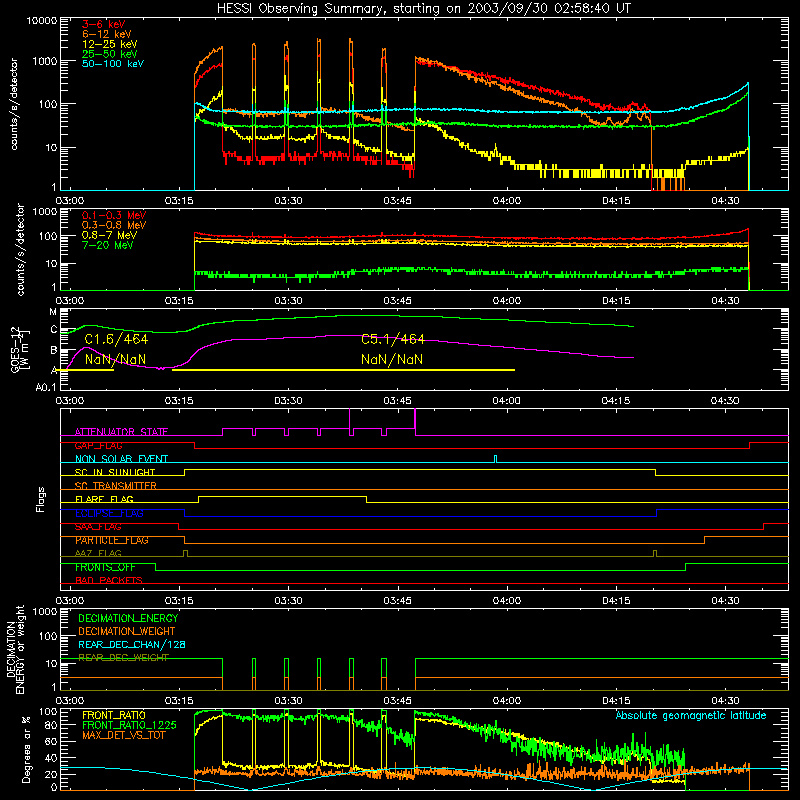Click the green FRONT_RATIO_1225 legend label

click(129, 725)
